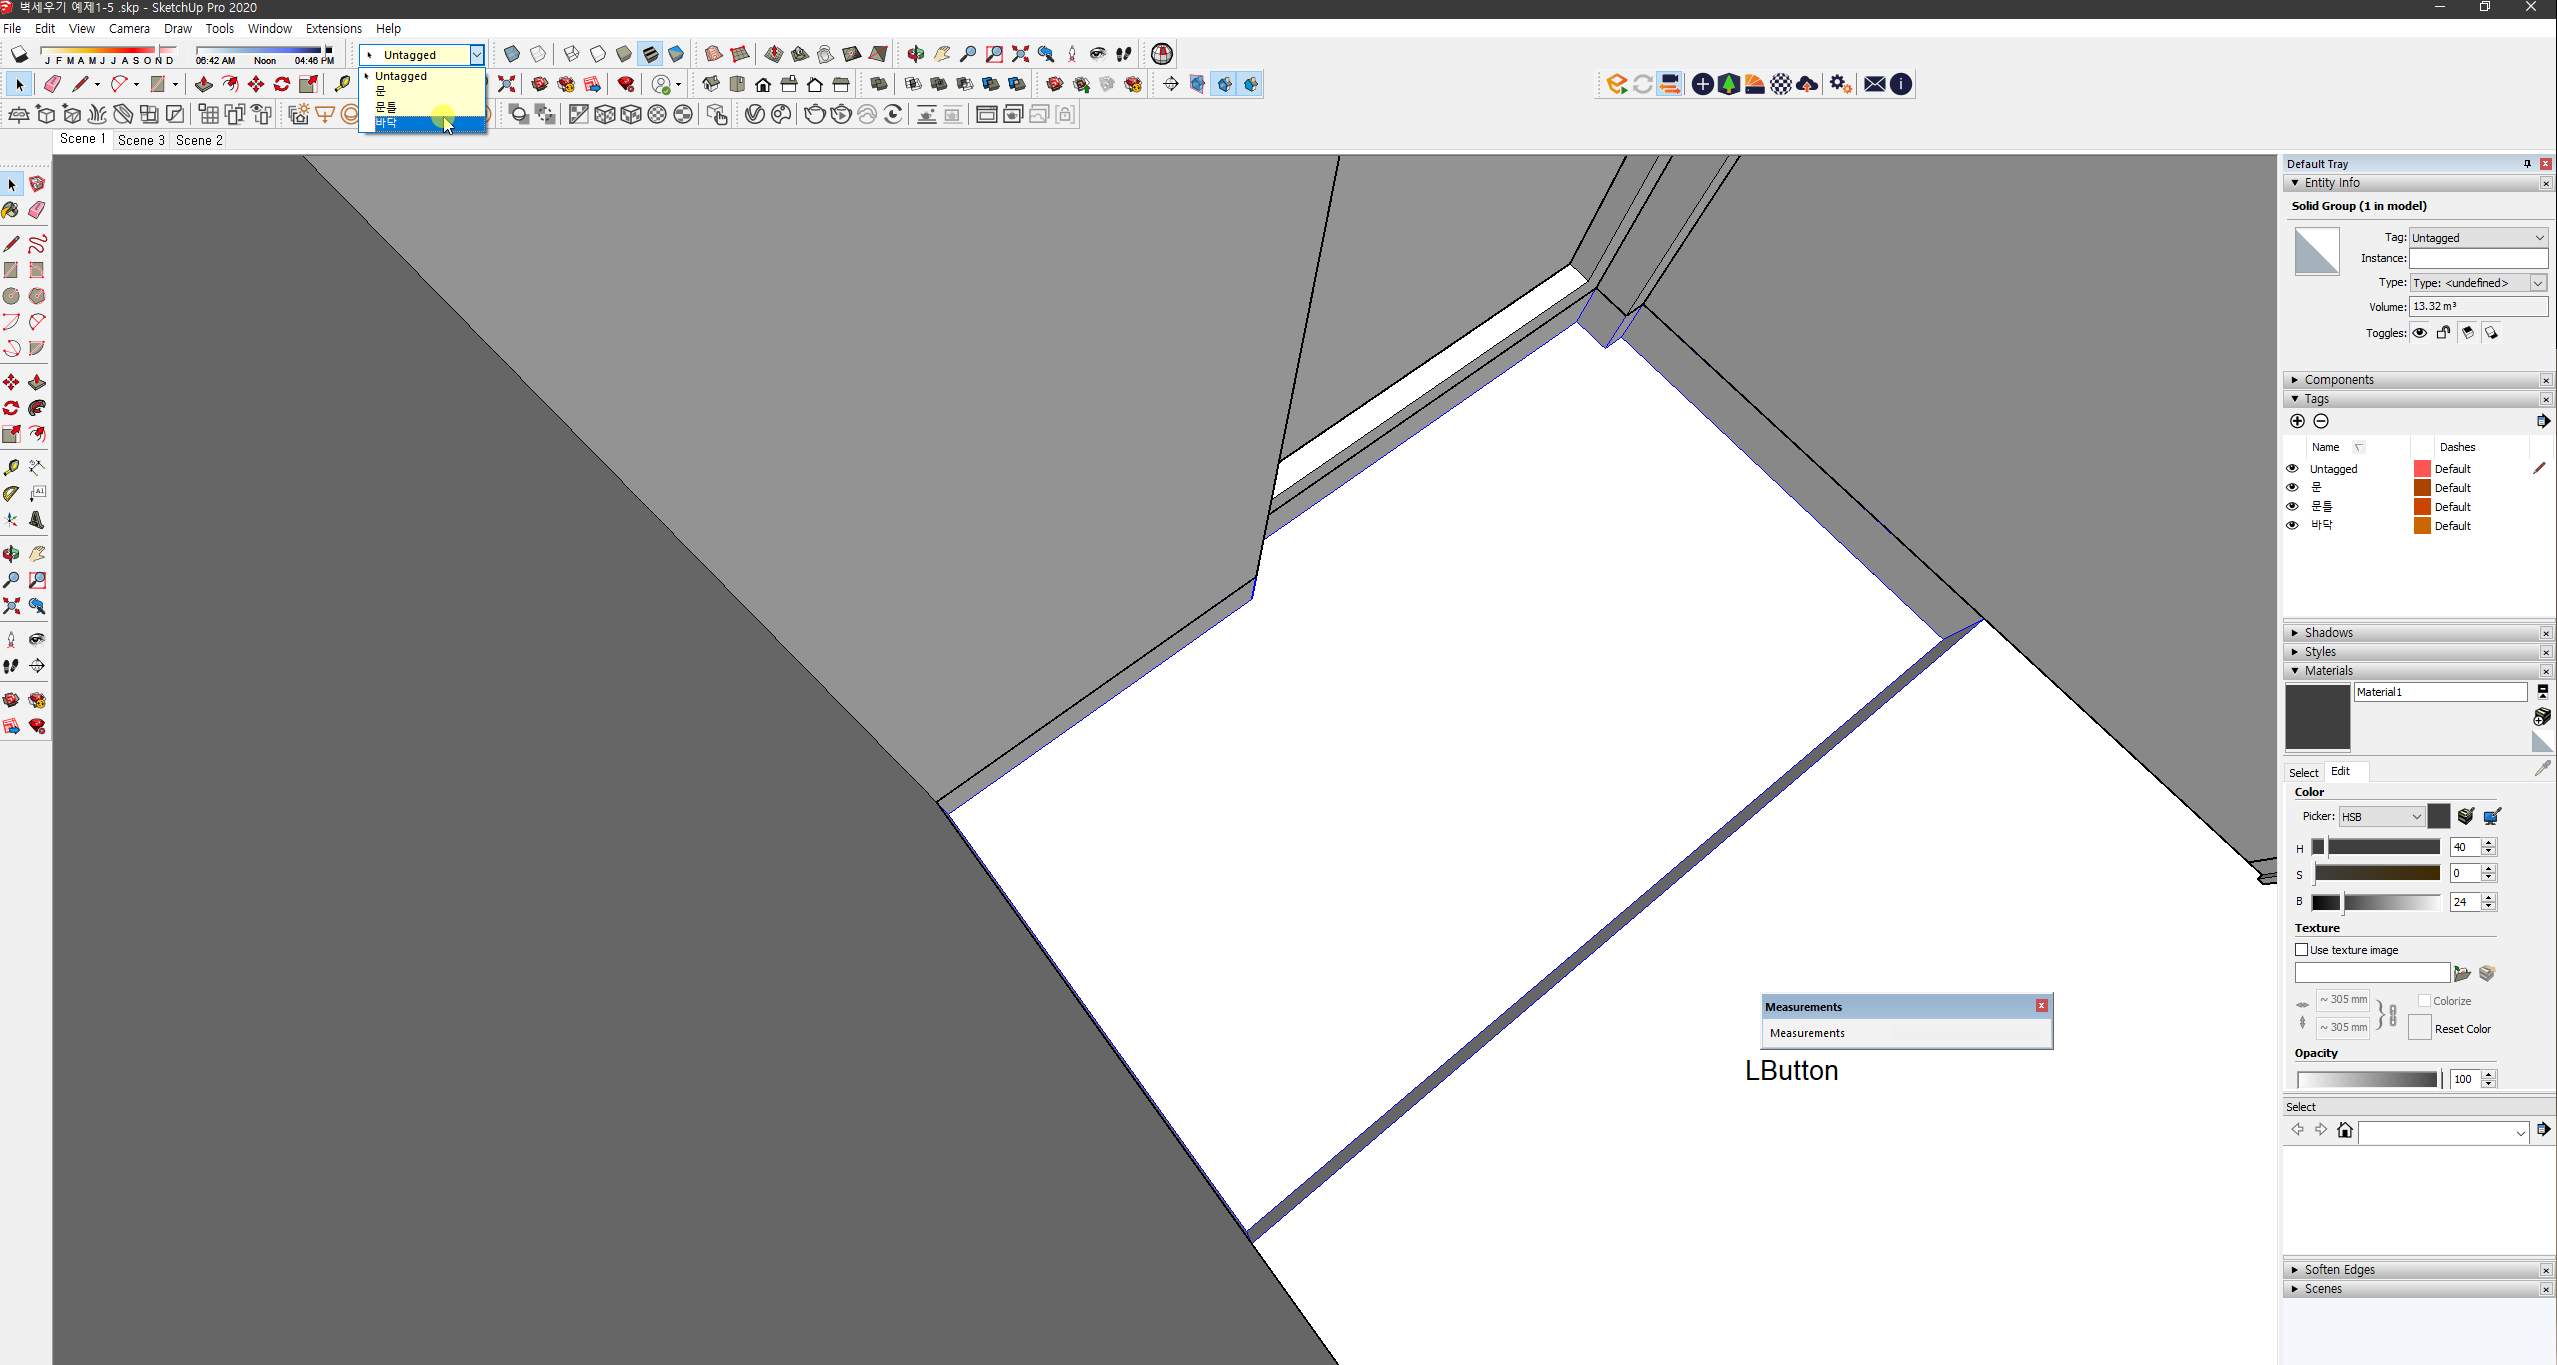Viewport: 2557px width, 1365px height.
Task: Select the Move tool in toolbar
Action: pos(256,84)
